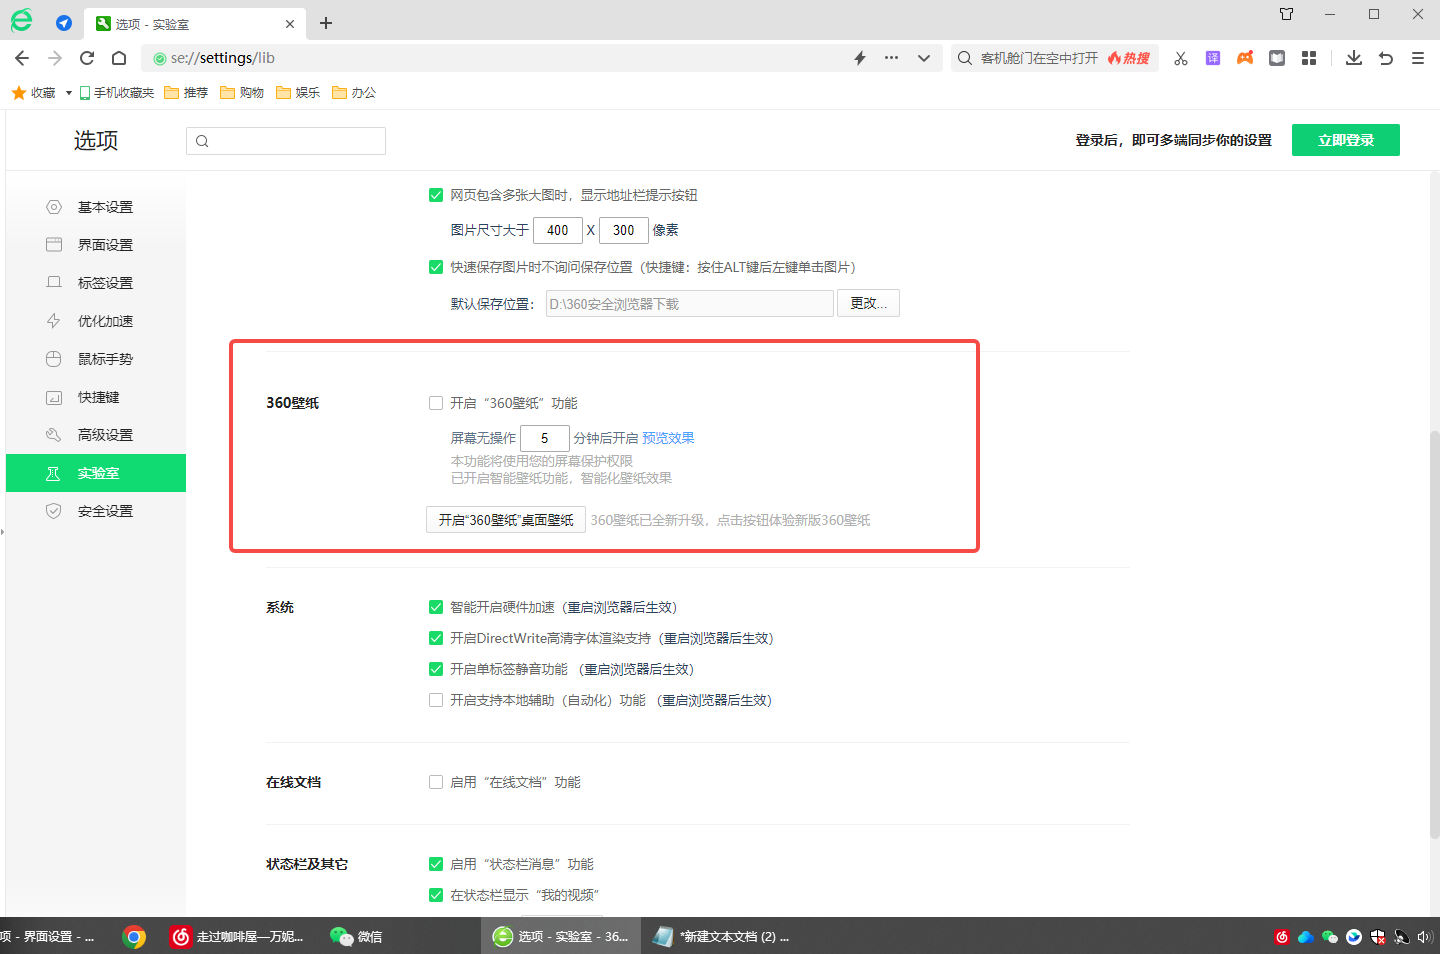
Task: Open the 办公 bookmarks folder
Action: pyautogui.click(x=354, y=93)
